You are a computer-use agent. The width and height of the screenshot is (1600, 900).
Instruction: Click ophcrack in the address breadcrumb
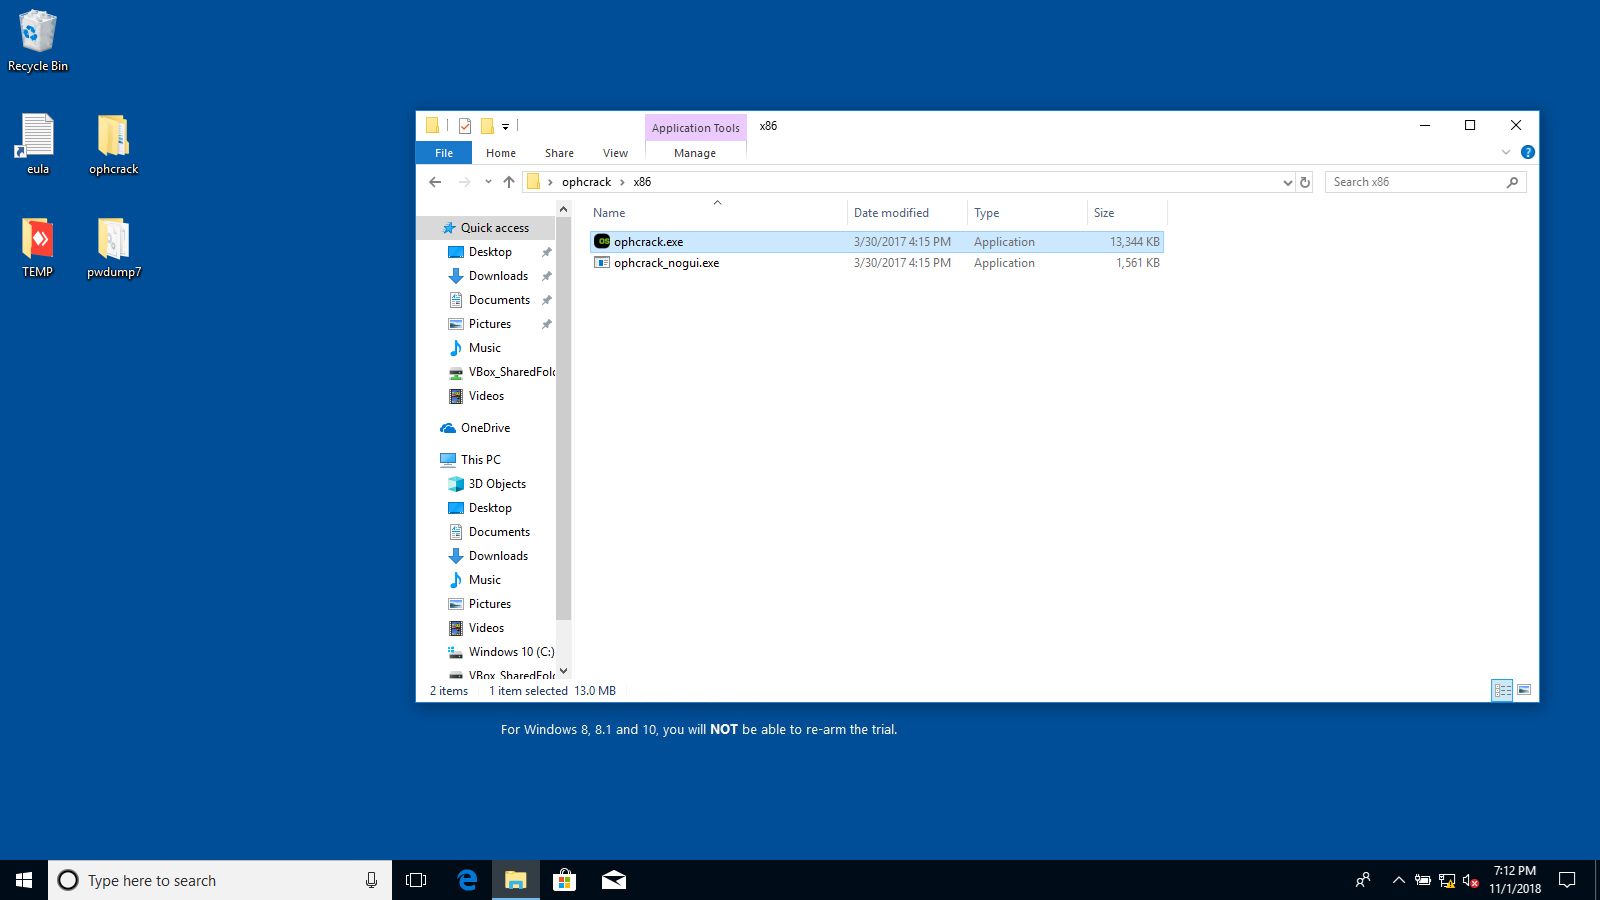click(x=586, y=182)
